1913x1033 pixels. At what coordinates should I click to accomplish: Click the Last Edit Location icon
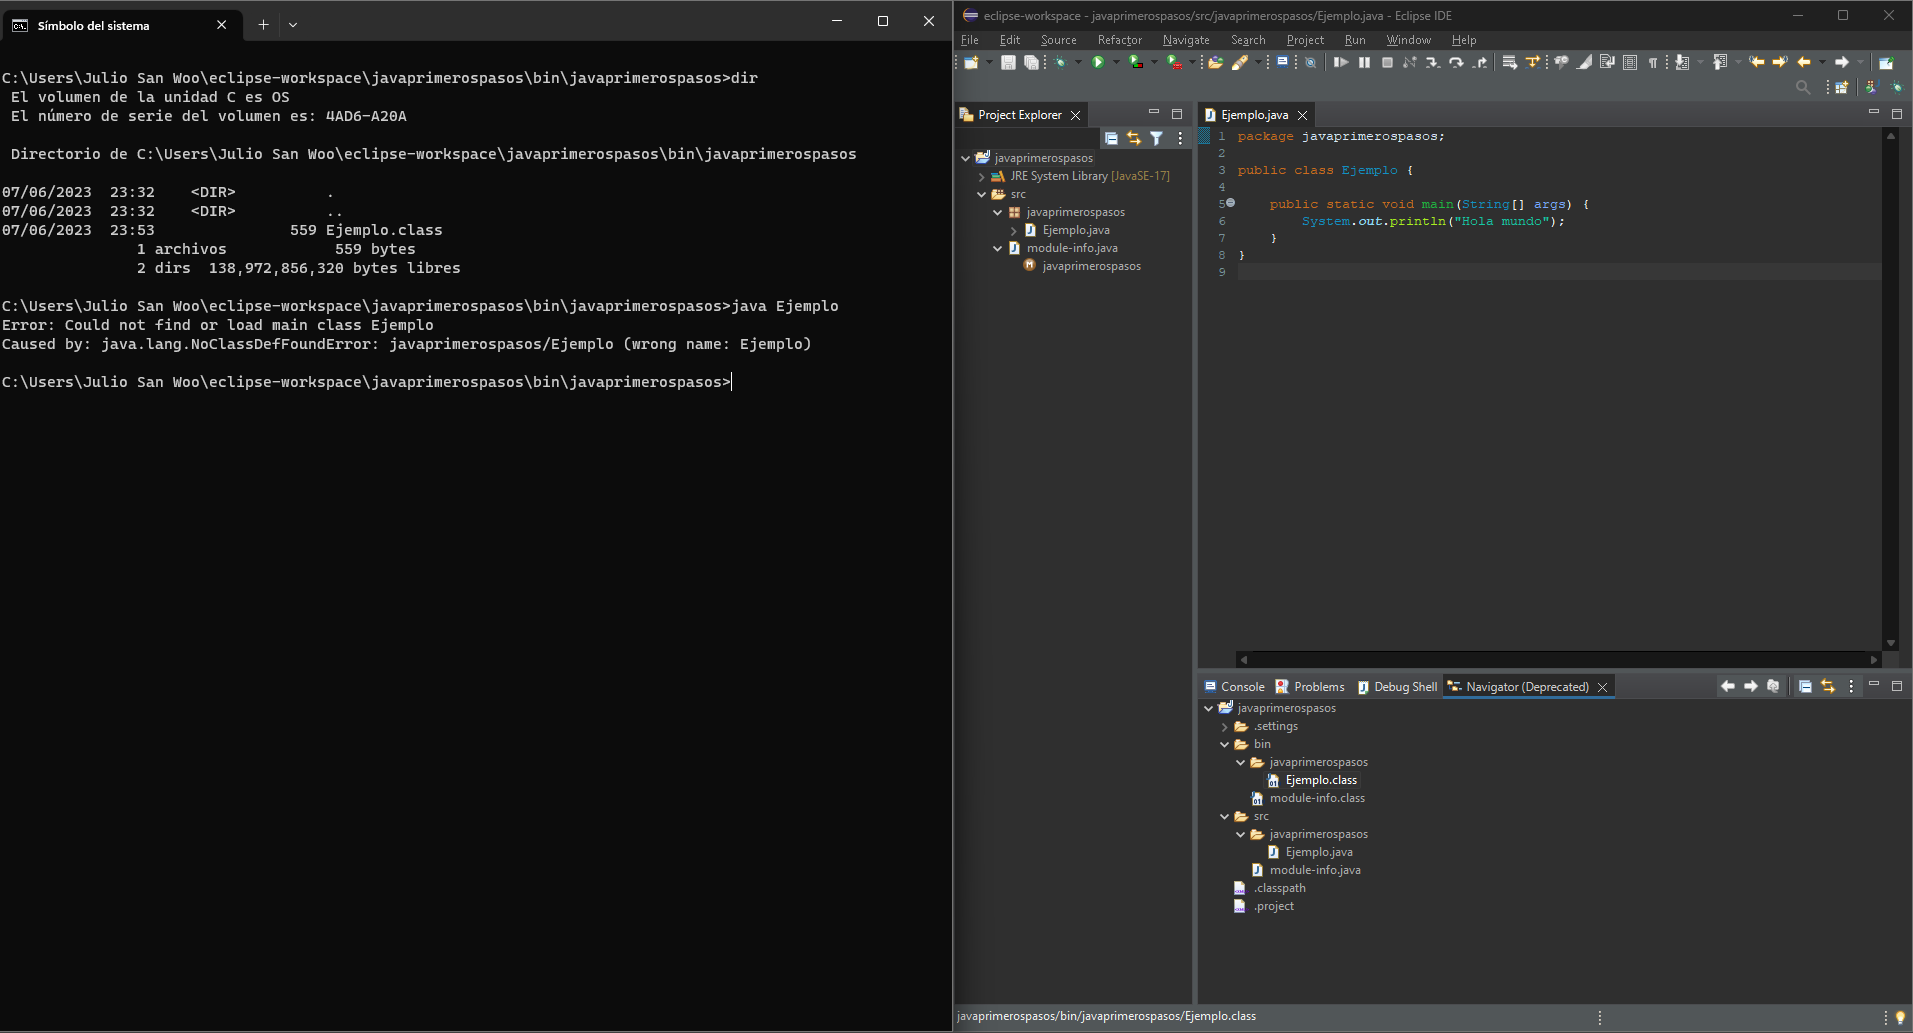pyautogui.click(x=1757, y=62)
